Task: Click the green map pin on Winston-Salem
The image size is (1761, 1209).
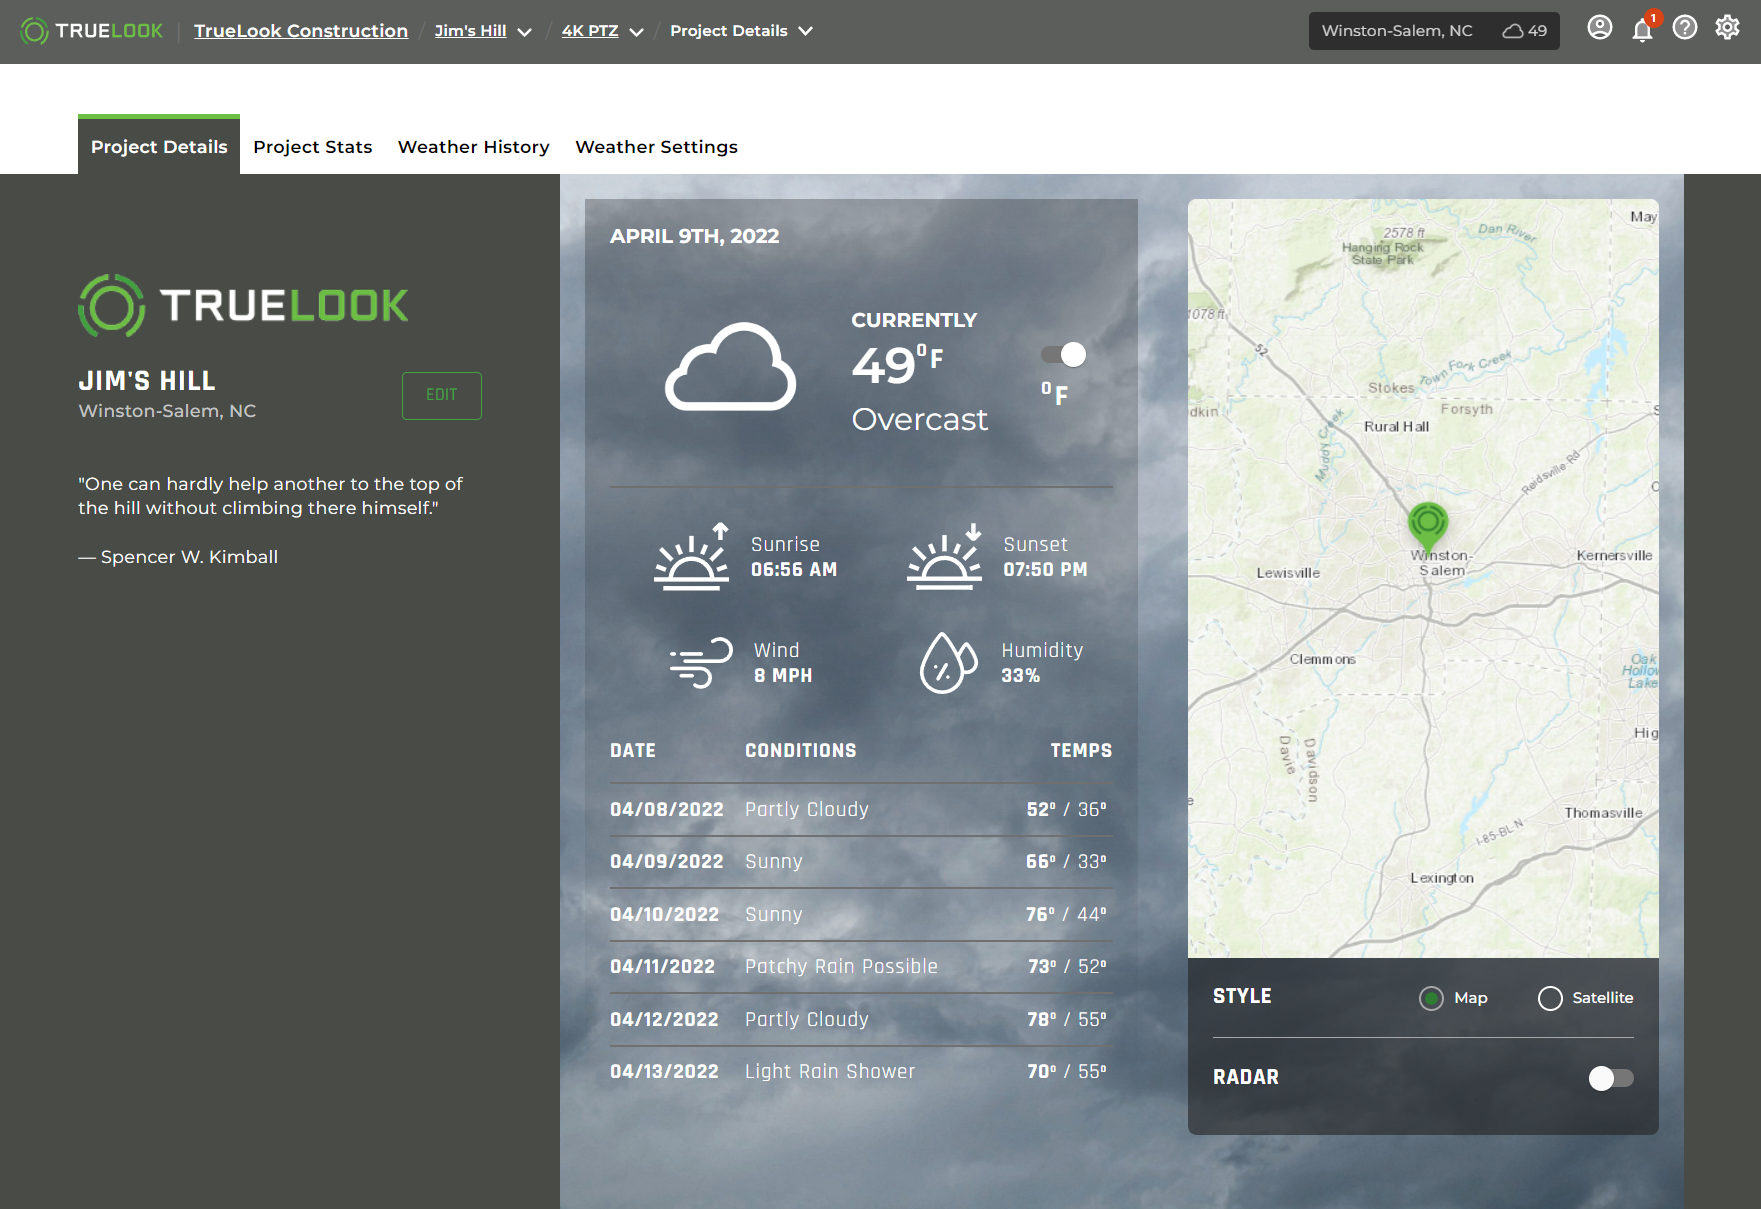Action: point(1428,526)
